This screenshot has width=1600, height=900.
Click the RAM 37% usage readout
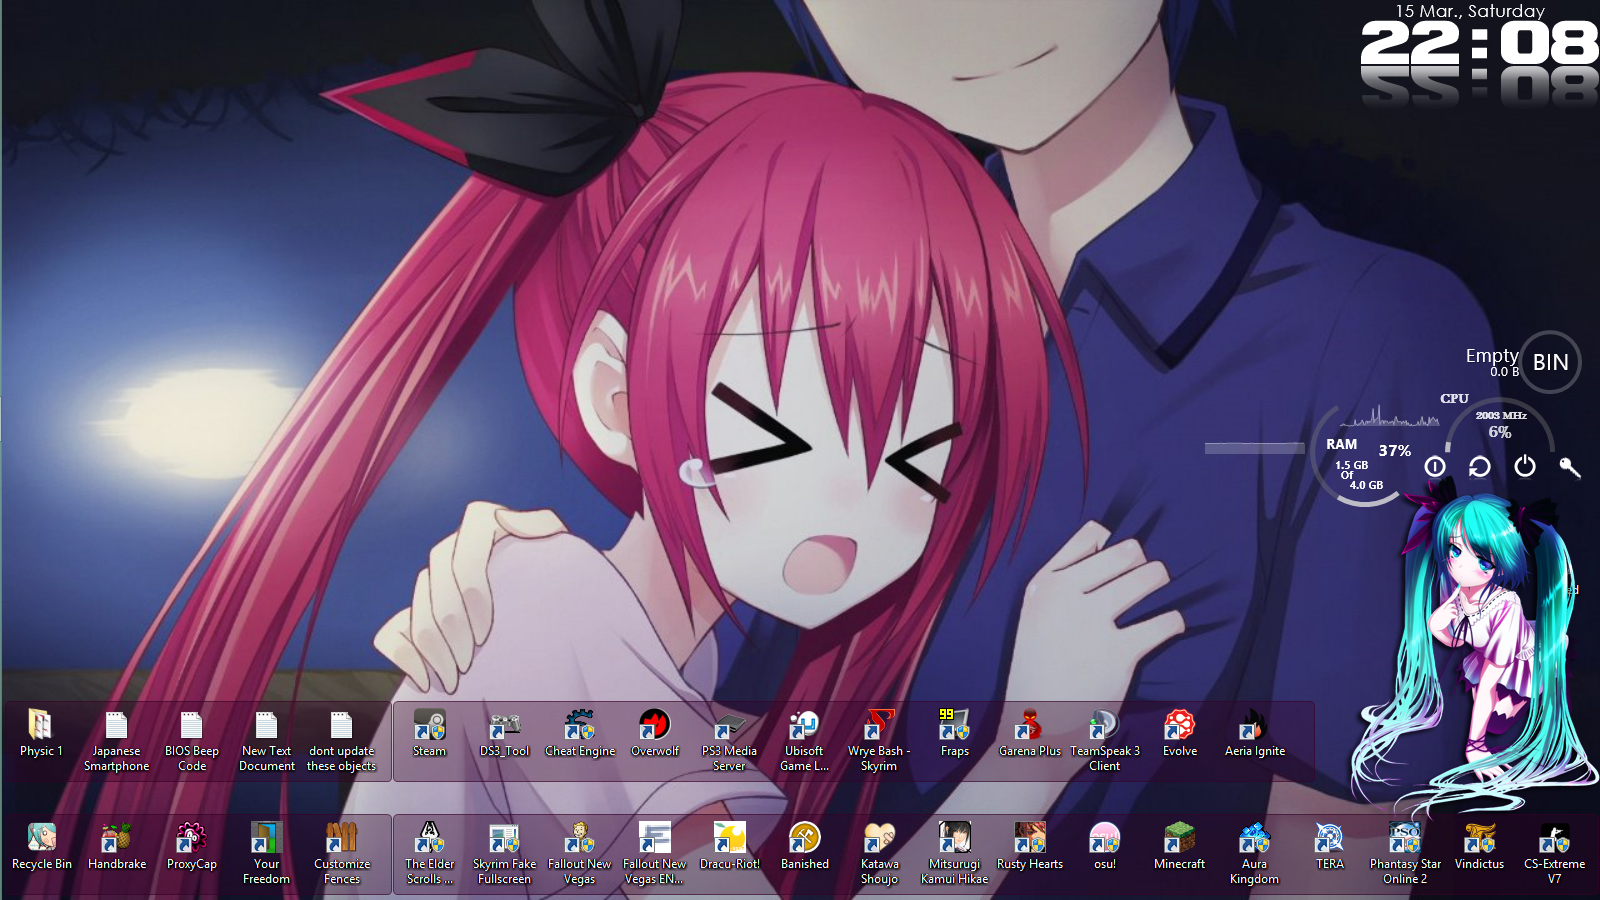[x=1395, y=451]
